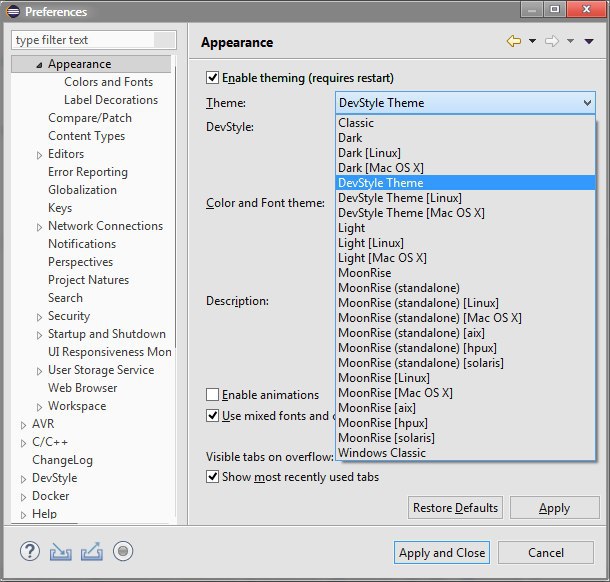
Task: Open Content Types preferences page
Action: click(86, 136)
